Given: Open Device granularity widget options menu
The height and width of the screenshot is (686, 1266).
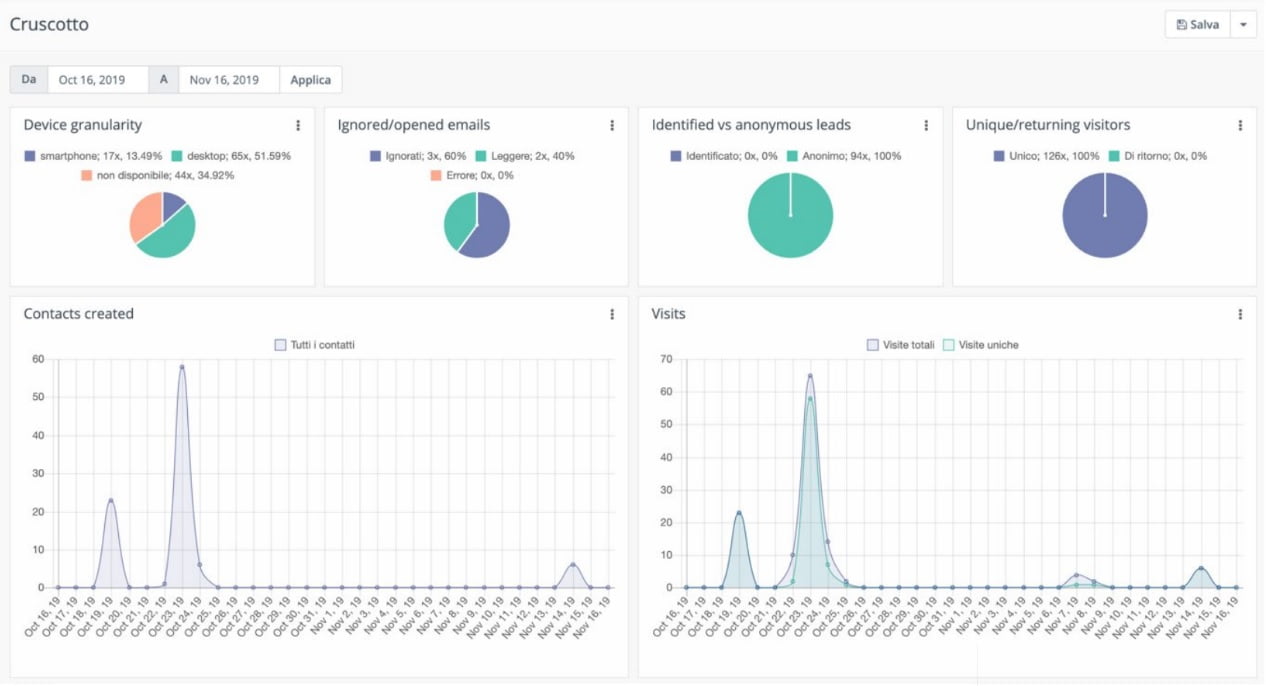Looking at the screenshot, I should [298, 126].
